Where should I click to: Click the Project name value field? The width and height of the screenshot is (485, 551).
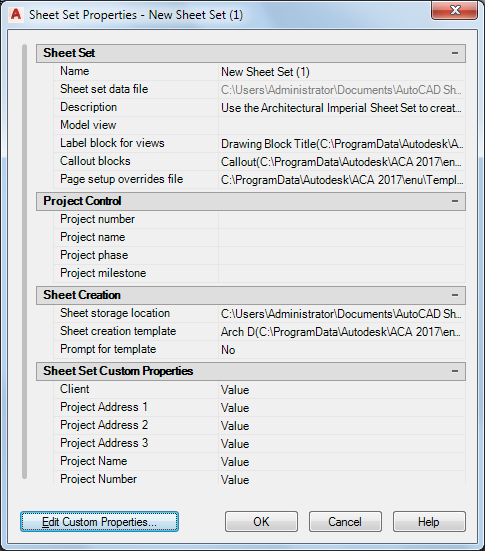pyautogui.click(x=342, y=238)
